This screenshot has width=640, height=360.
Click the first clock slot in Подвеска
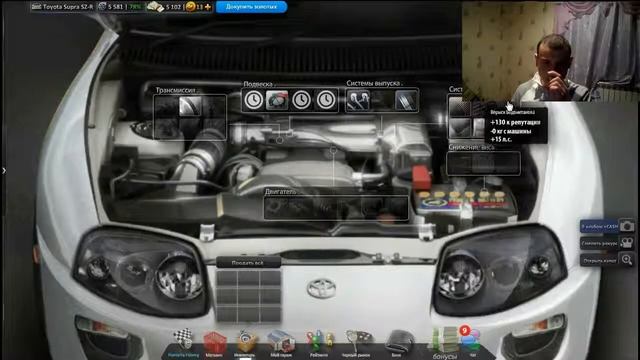point(253,100)
